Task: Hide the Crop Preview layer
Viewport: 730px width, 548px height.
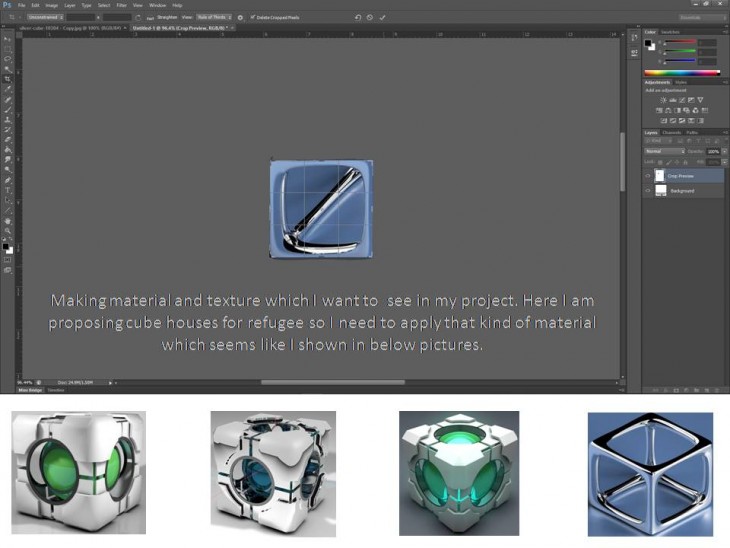Action: [x=649, y=176]
